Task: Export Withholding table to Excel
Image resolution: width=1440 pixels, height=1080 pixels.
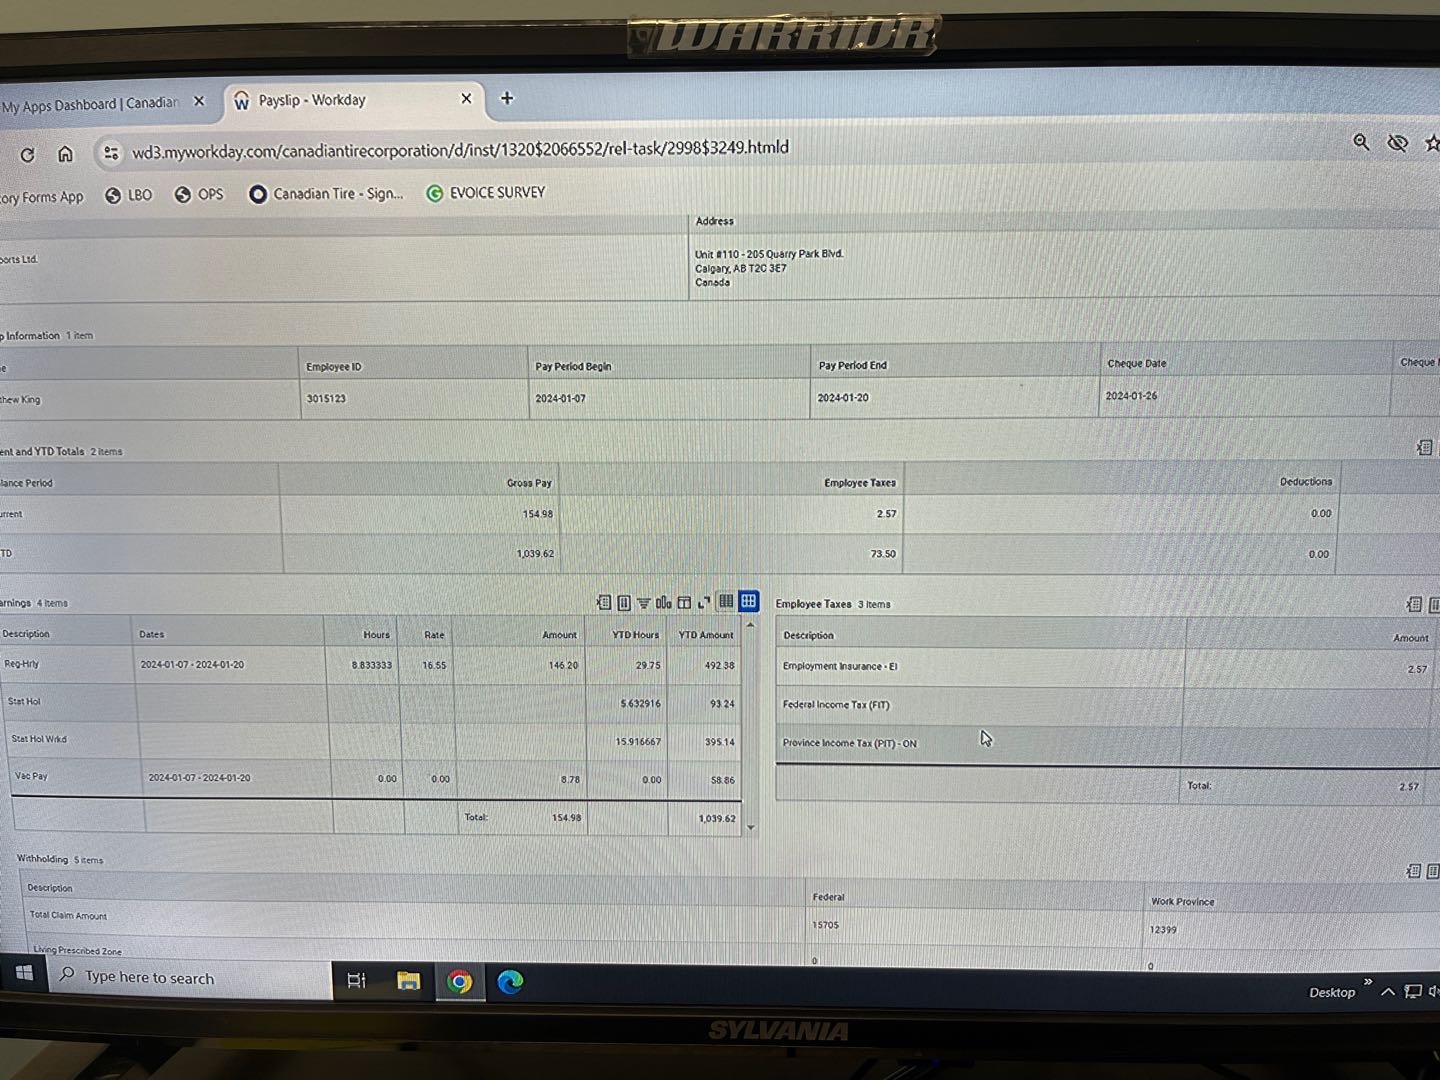Action: (x=1413, y=871)
